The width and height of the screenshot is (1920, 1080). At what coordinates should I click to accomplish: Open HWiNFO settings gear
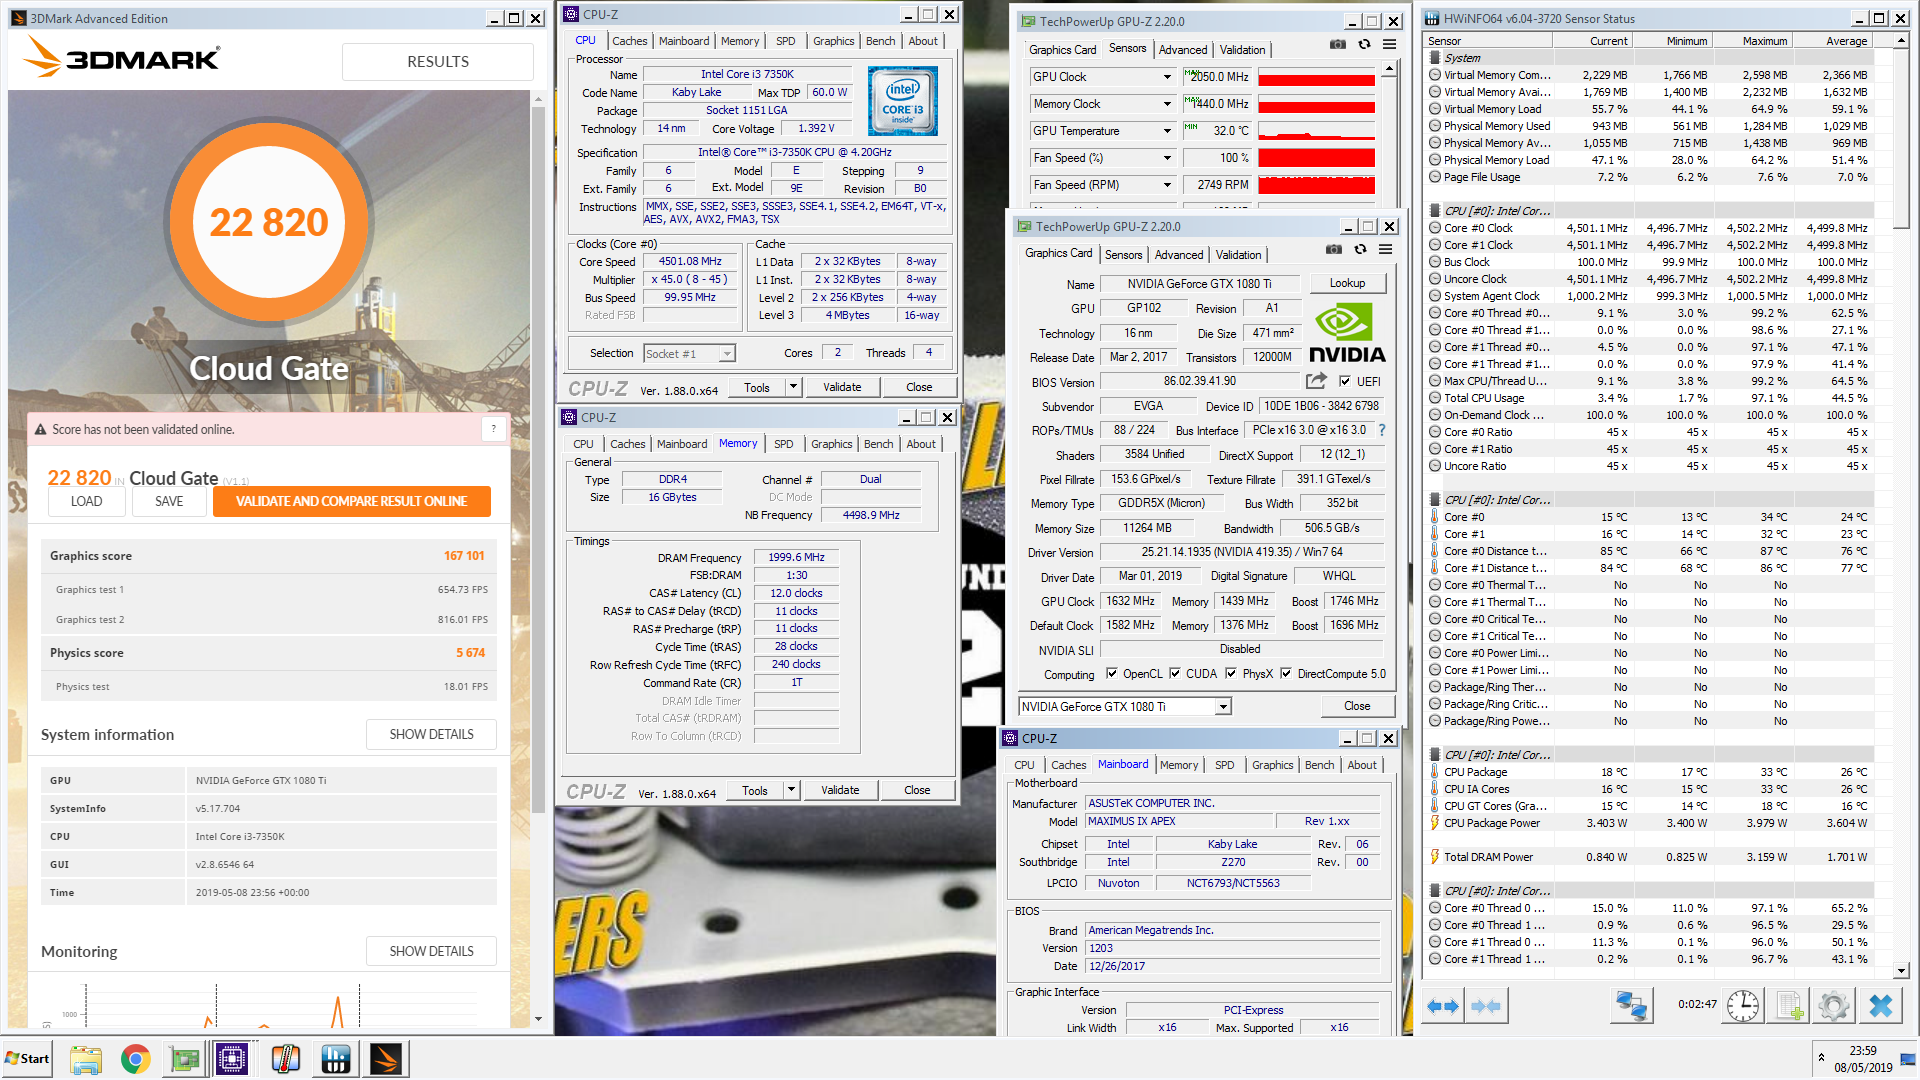click(x=1834, y=1006)
